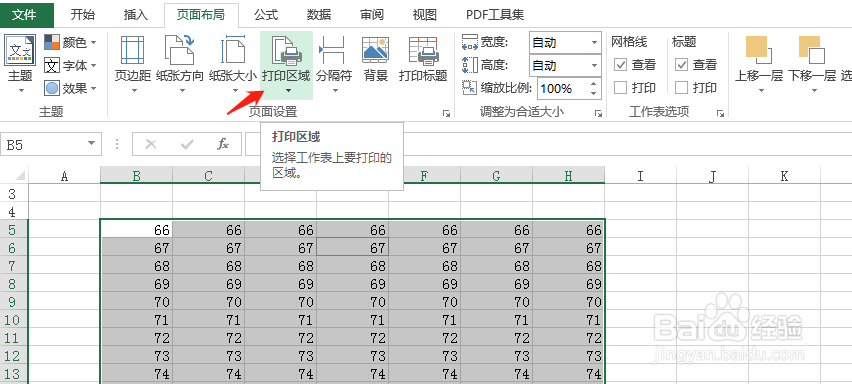Select row 5 header
Image resolution: width=852 pixels, height=384 pixels.
click(14, 230)
